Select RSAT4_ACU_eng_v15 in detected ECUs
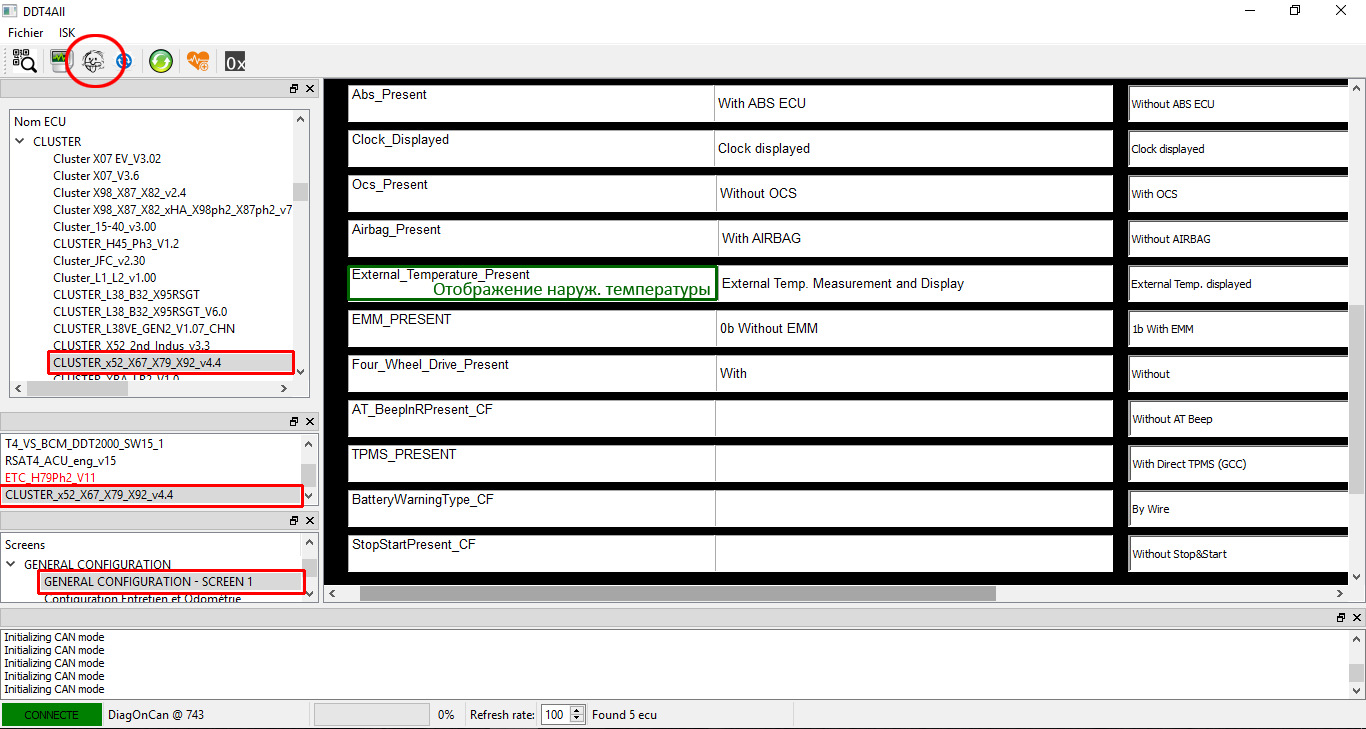This screenshot has width=1366, height=729. (x=60, y=460)
